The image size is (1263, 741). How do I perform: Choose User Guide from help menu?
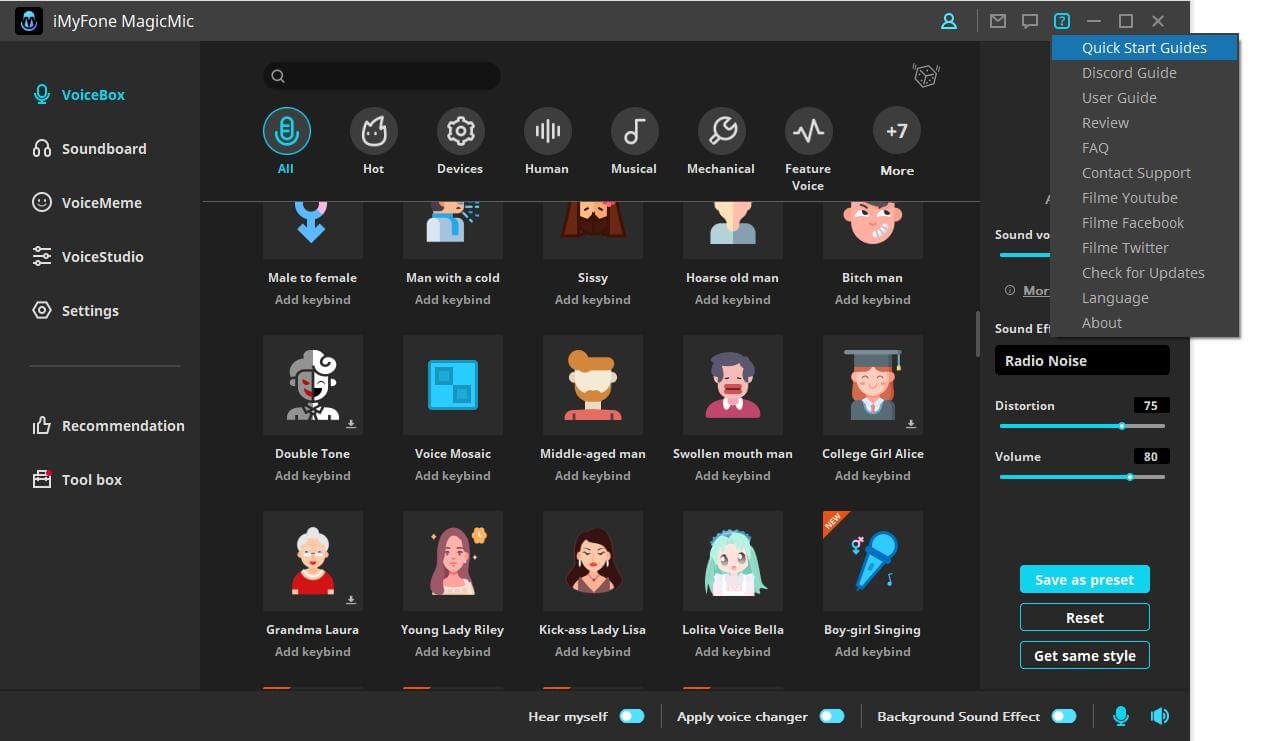tap(1145, 98)
